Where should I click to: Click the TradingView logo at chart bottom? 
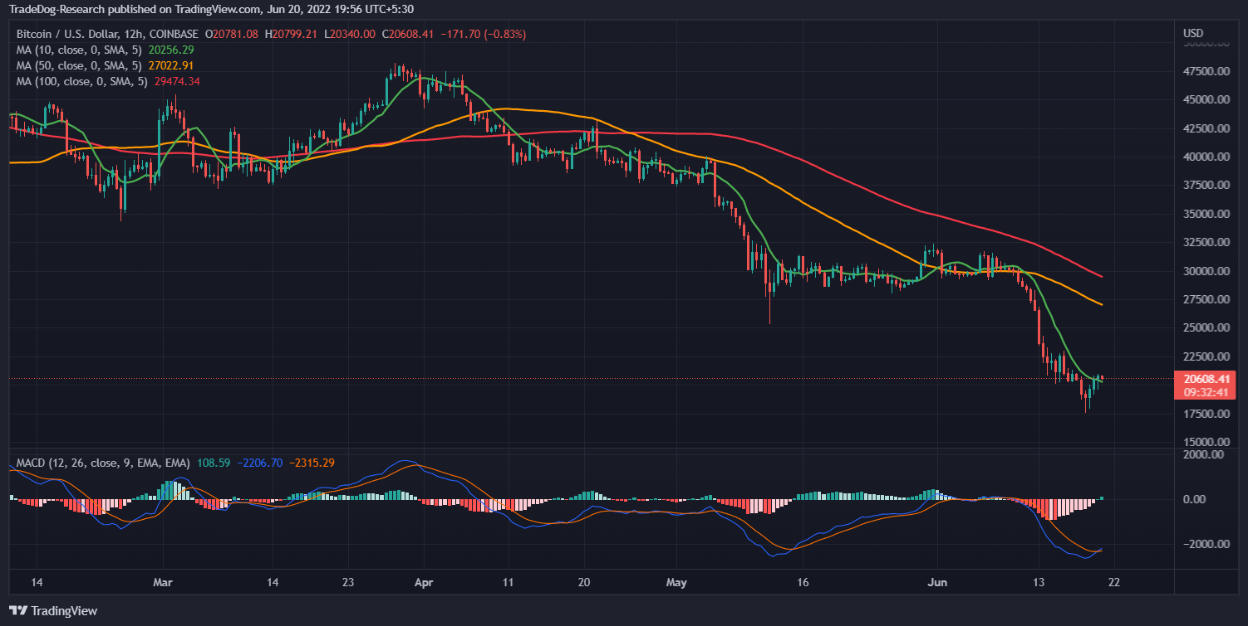coord(52,610)
